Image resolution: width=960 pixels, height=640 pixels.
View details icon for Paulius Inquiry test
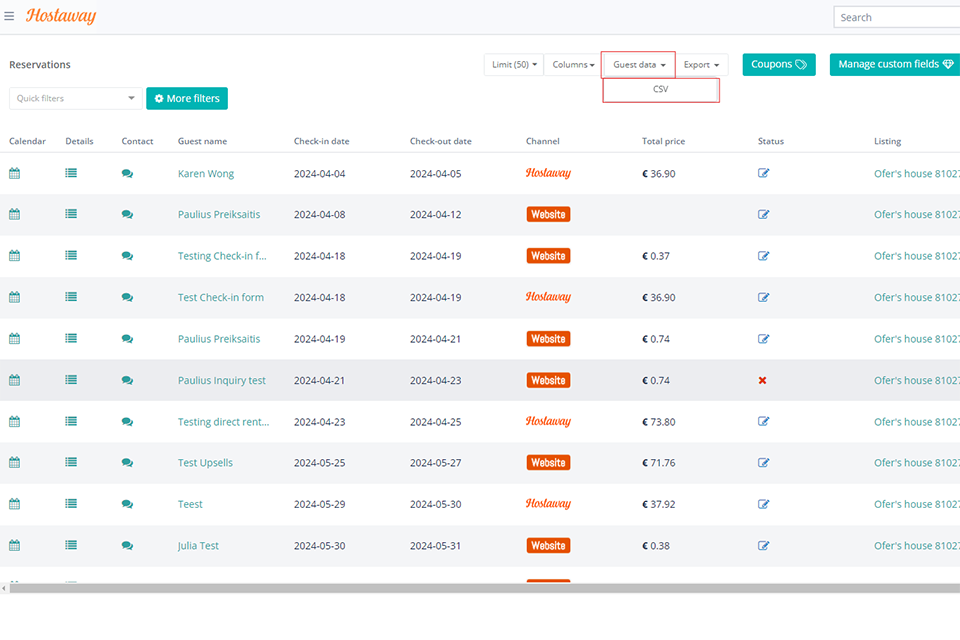click(71, 380)
